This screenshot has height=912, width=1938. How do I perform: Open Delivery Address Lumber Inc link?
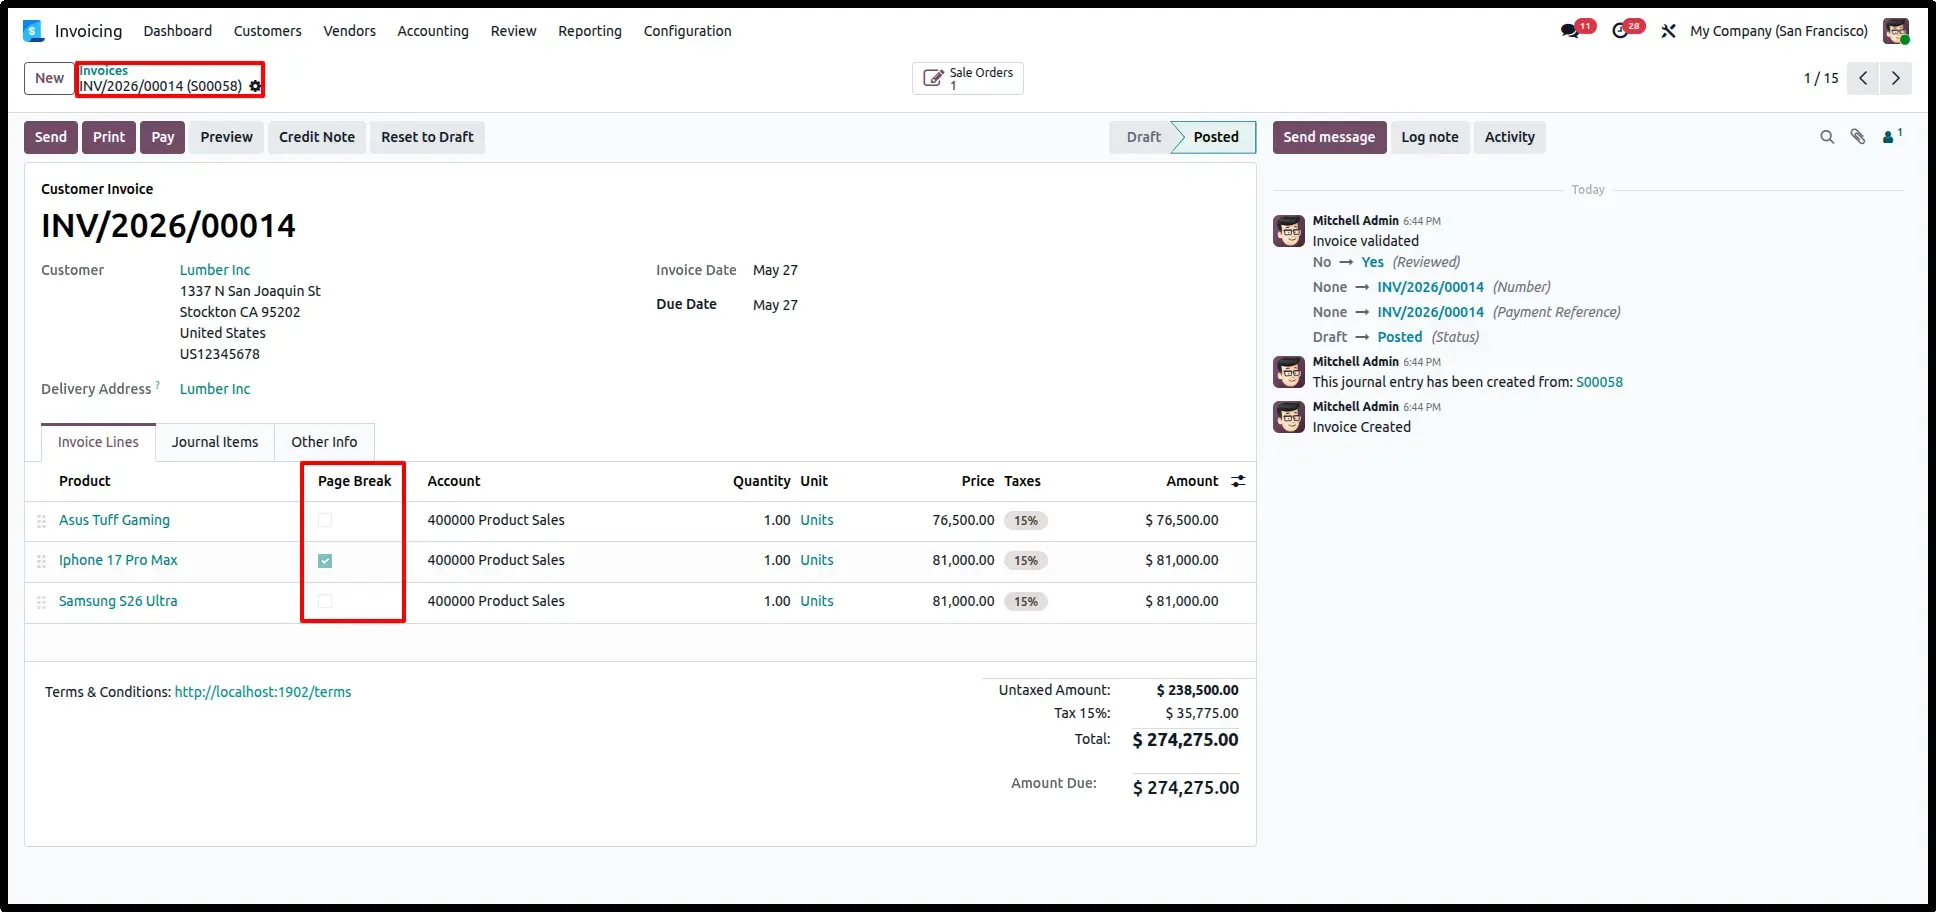click(x=215, y=389)
